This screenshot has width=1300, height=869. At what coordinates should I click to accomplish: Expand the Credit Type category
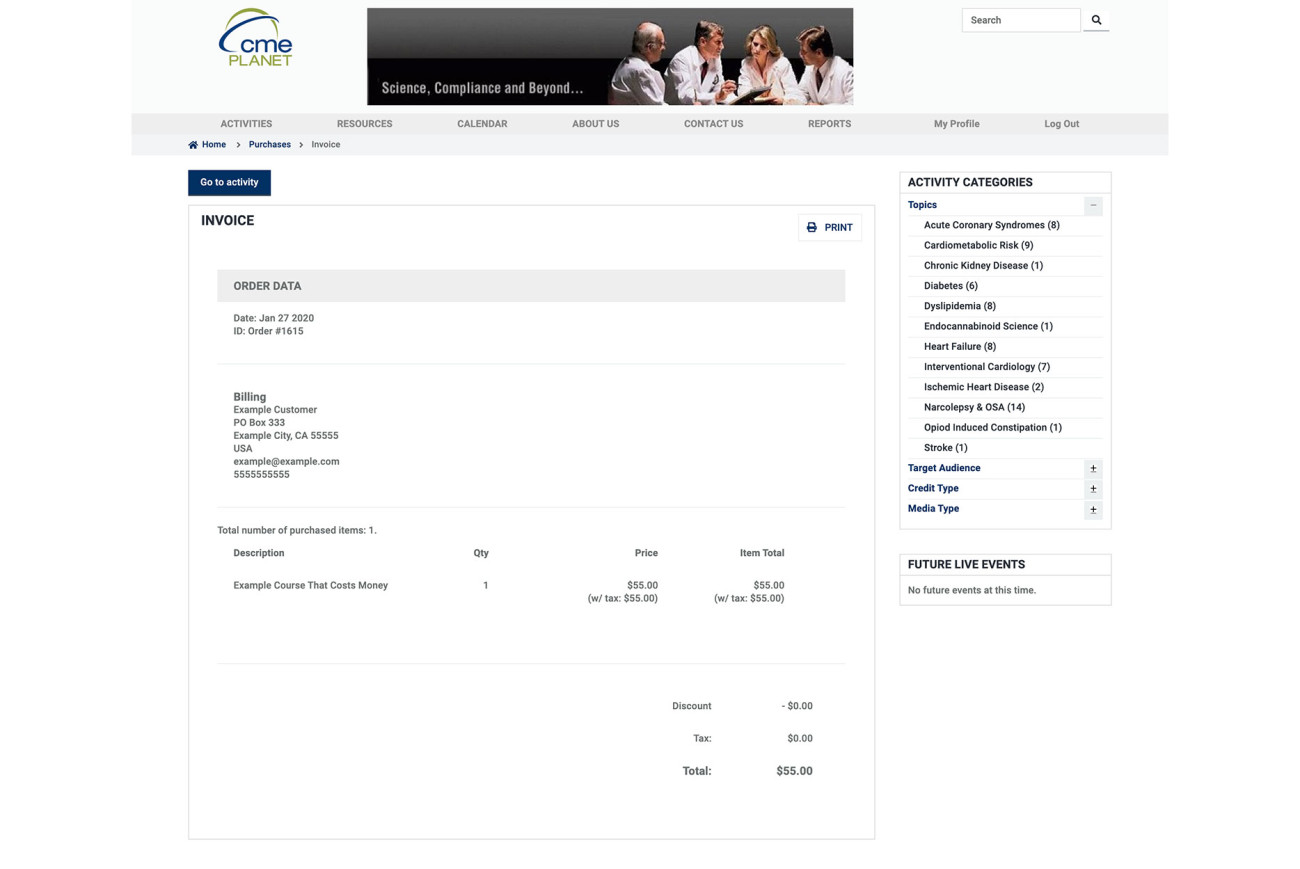tap(1093, 489)
